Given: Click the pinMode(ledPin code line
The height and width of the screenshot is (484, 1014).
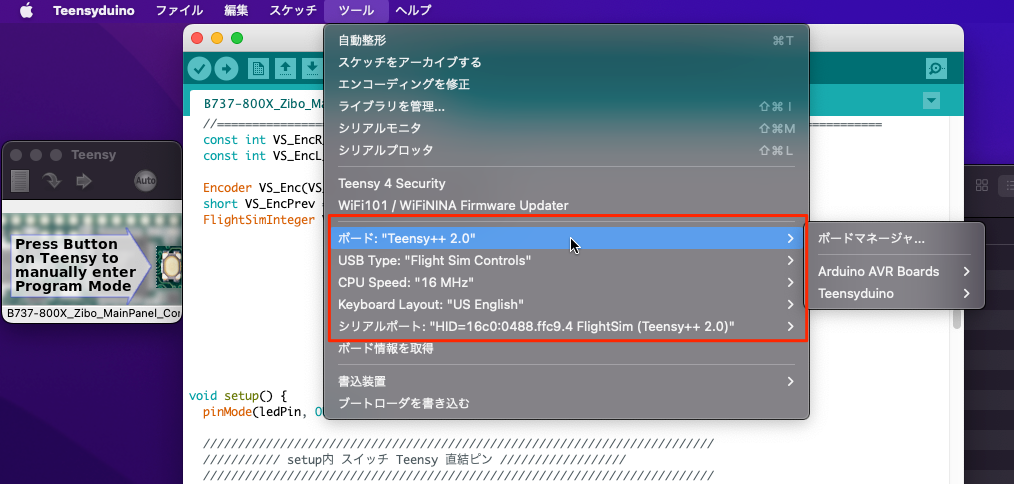Looking at the screenshot, I should pos(263,412).
